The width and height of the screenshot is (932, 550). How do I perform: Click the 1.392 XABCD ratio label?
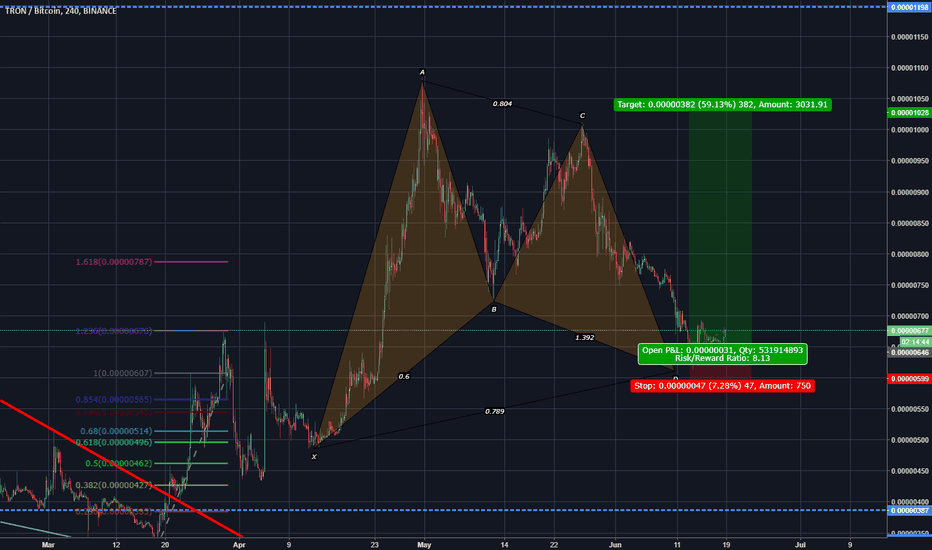585,338
